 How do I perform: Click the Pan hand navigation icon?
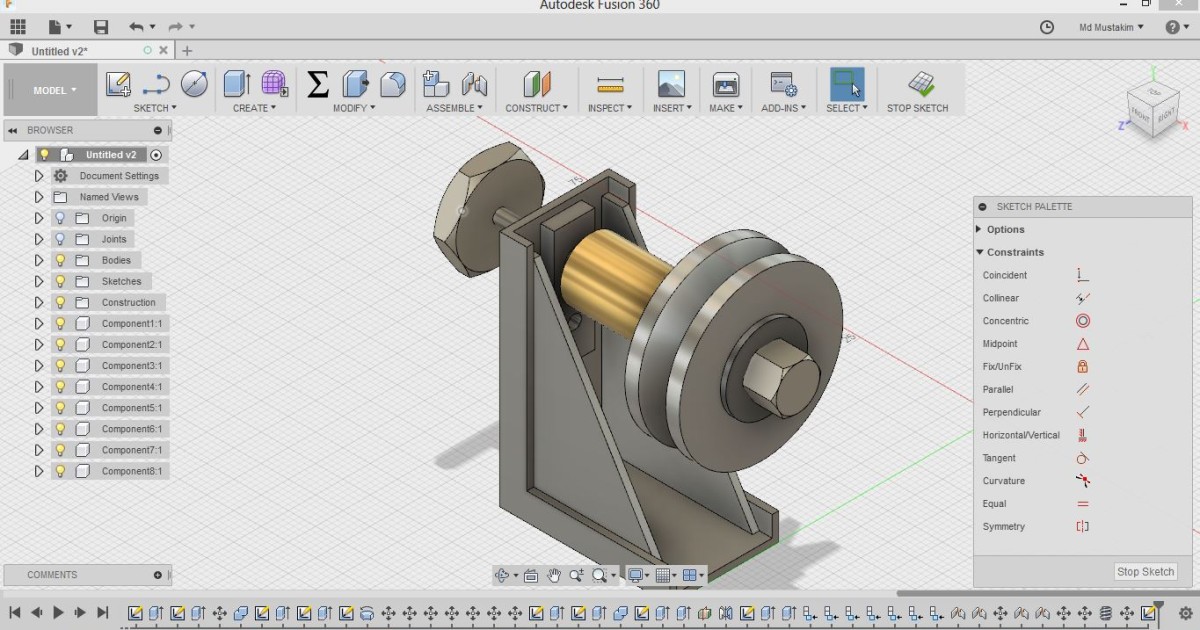554,575
